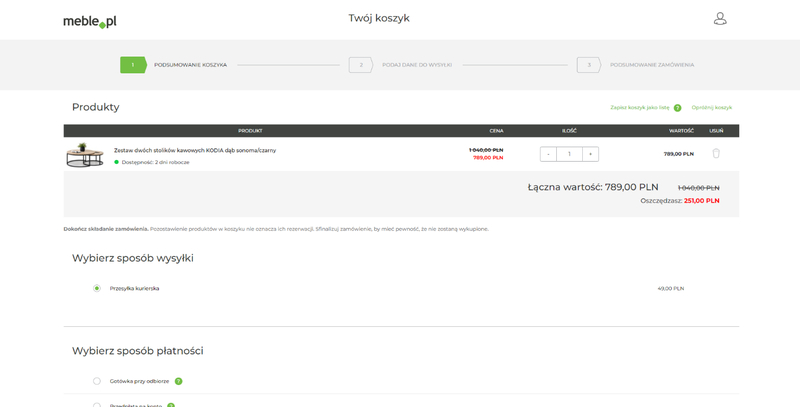
Task: Select 'Gotówka przy odbiorze' payment radio button
Action: [x=97, y=381]
